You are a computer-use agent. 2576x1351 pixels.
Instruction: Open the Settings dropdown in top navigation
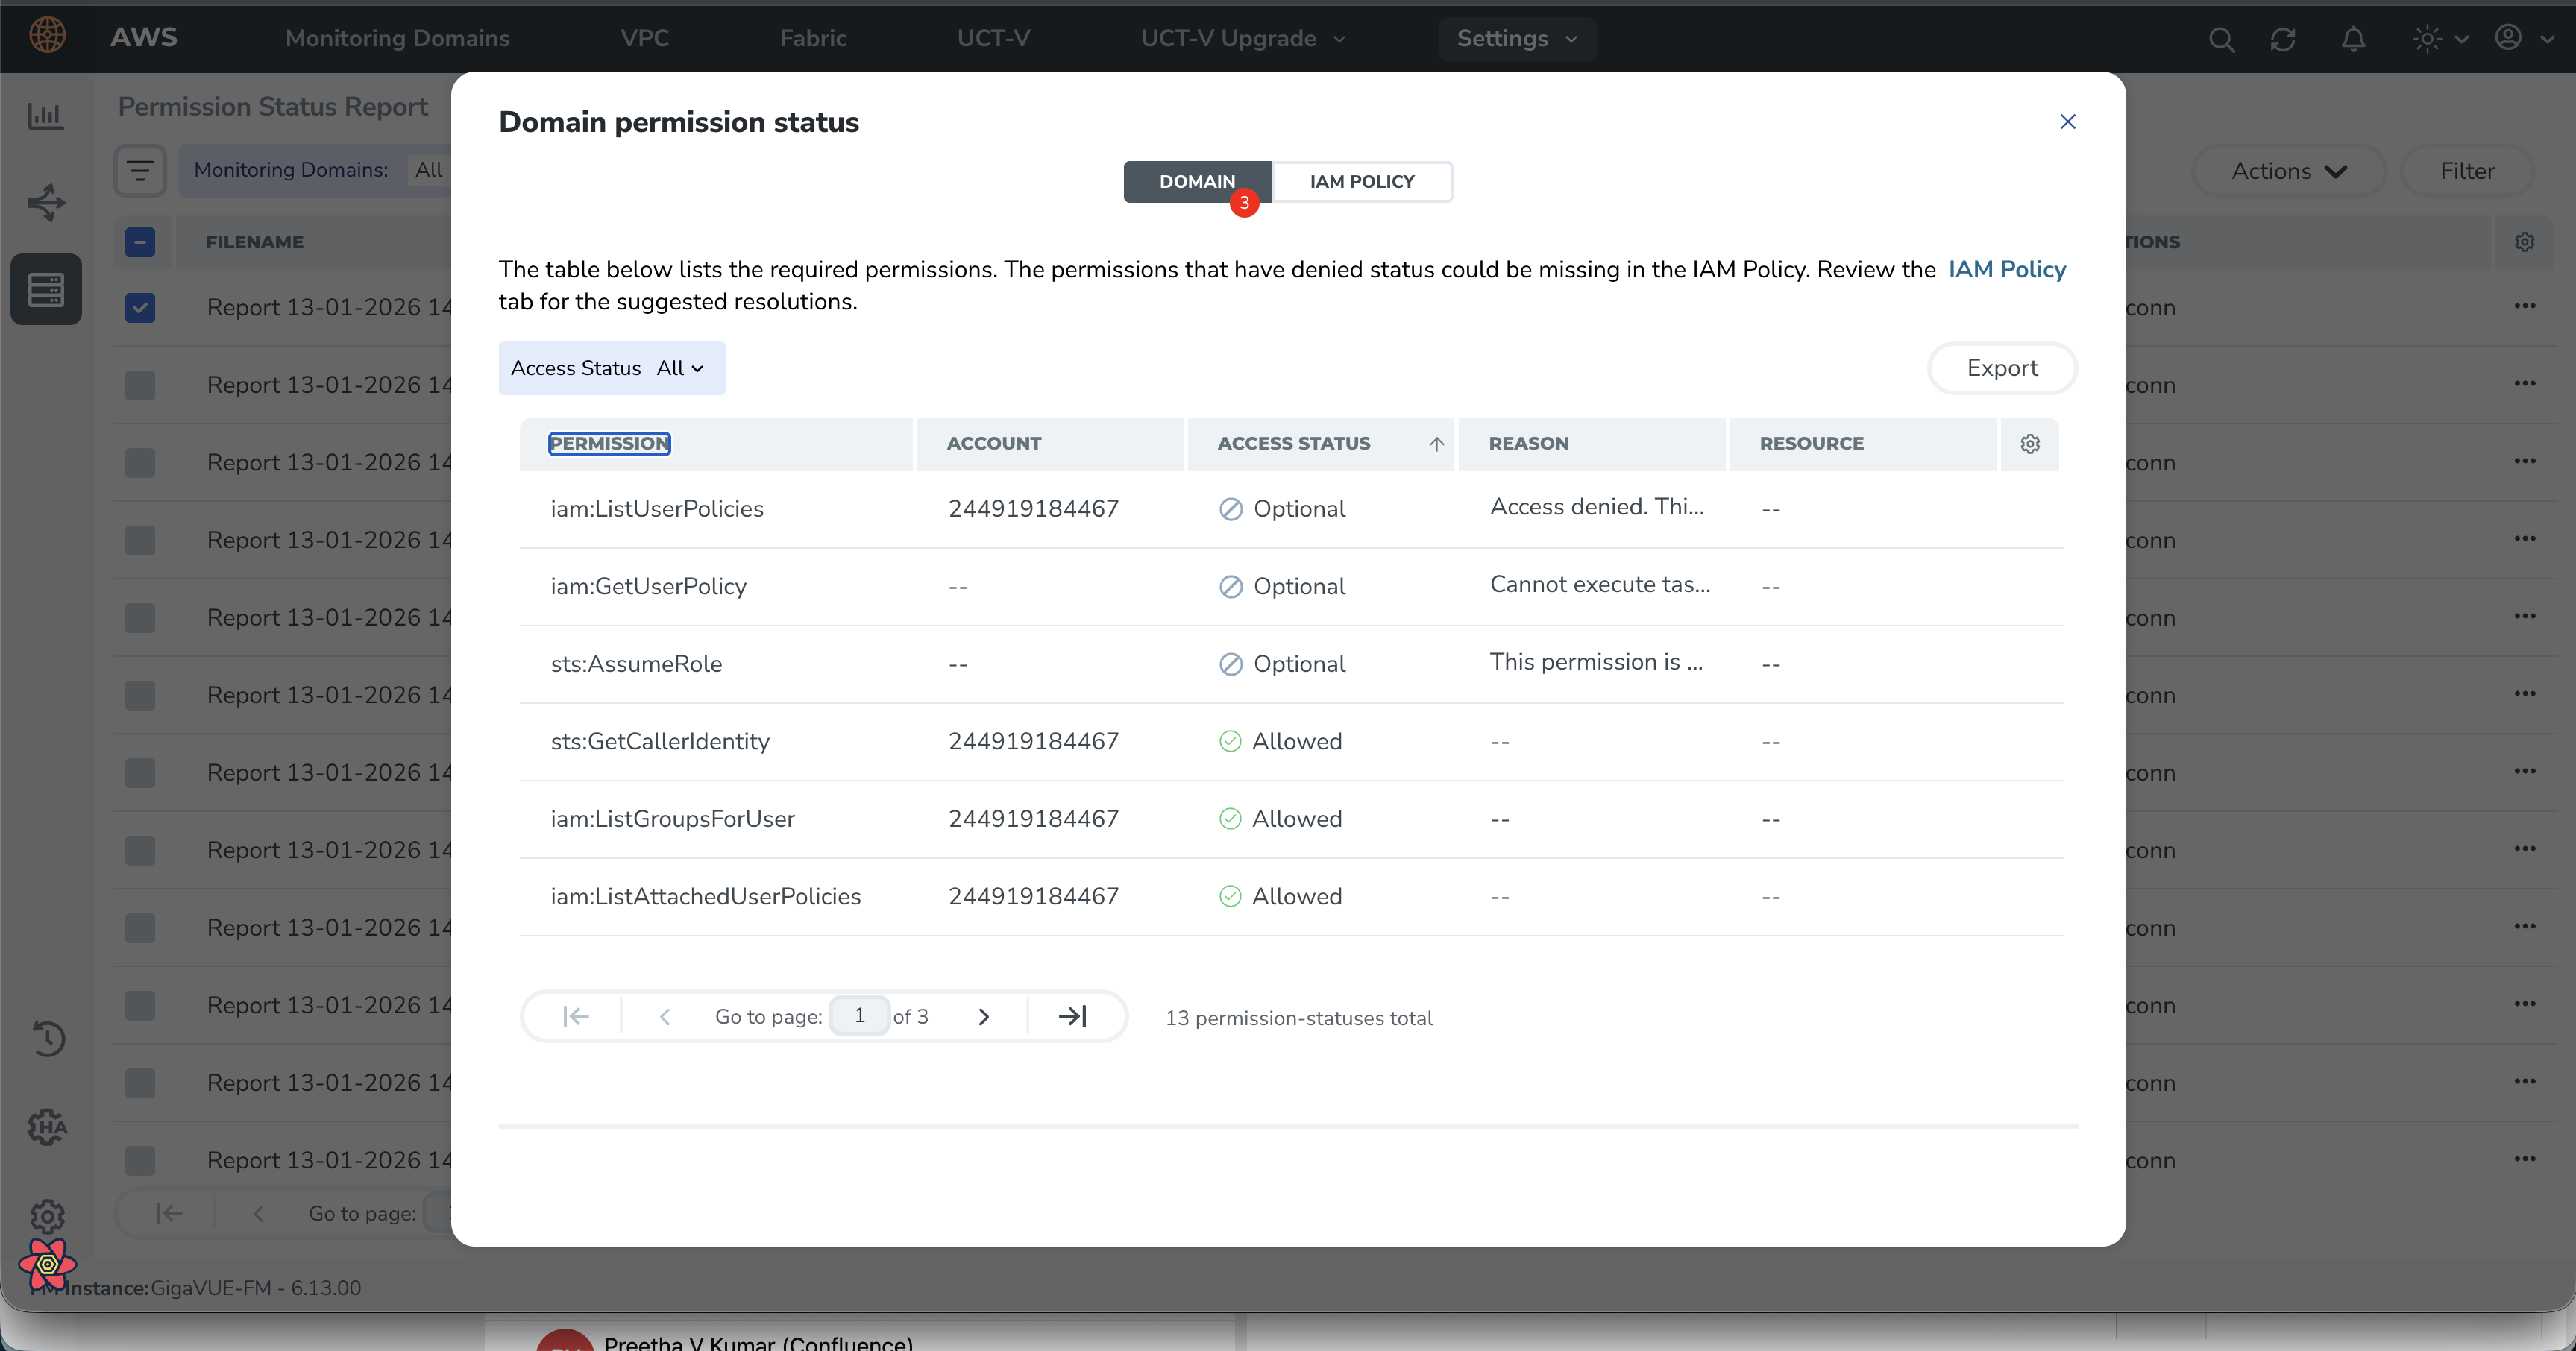pos(1516,39)
